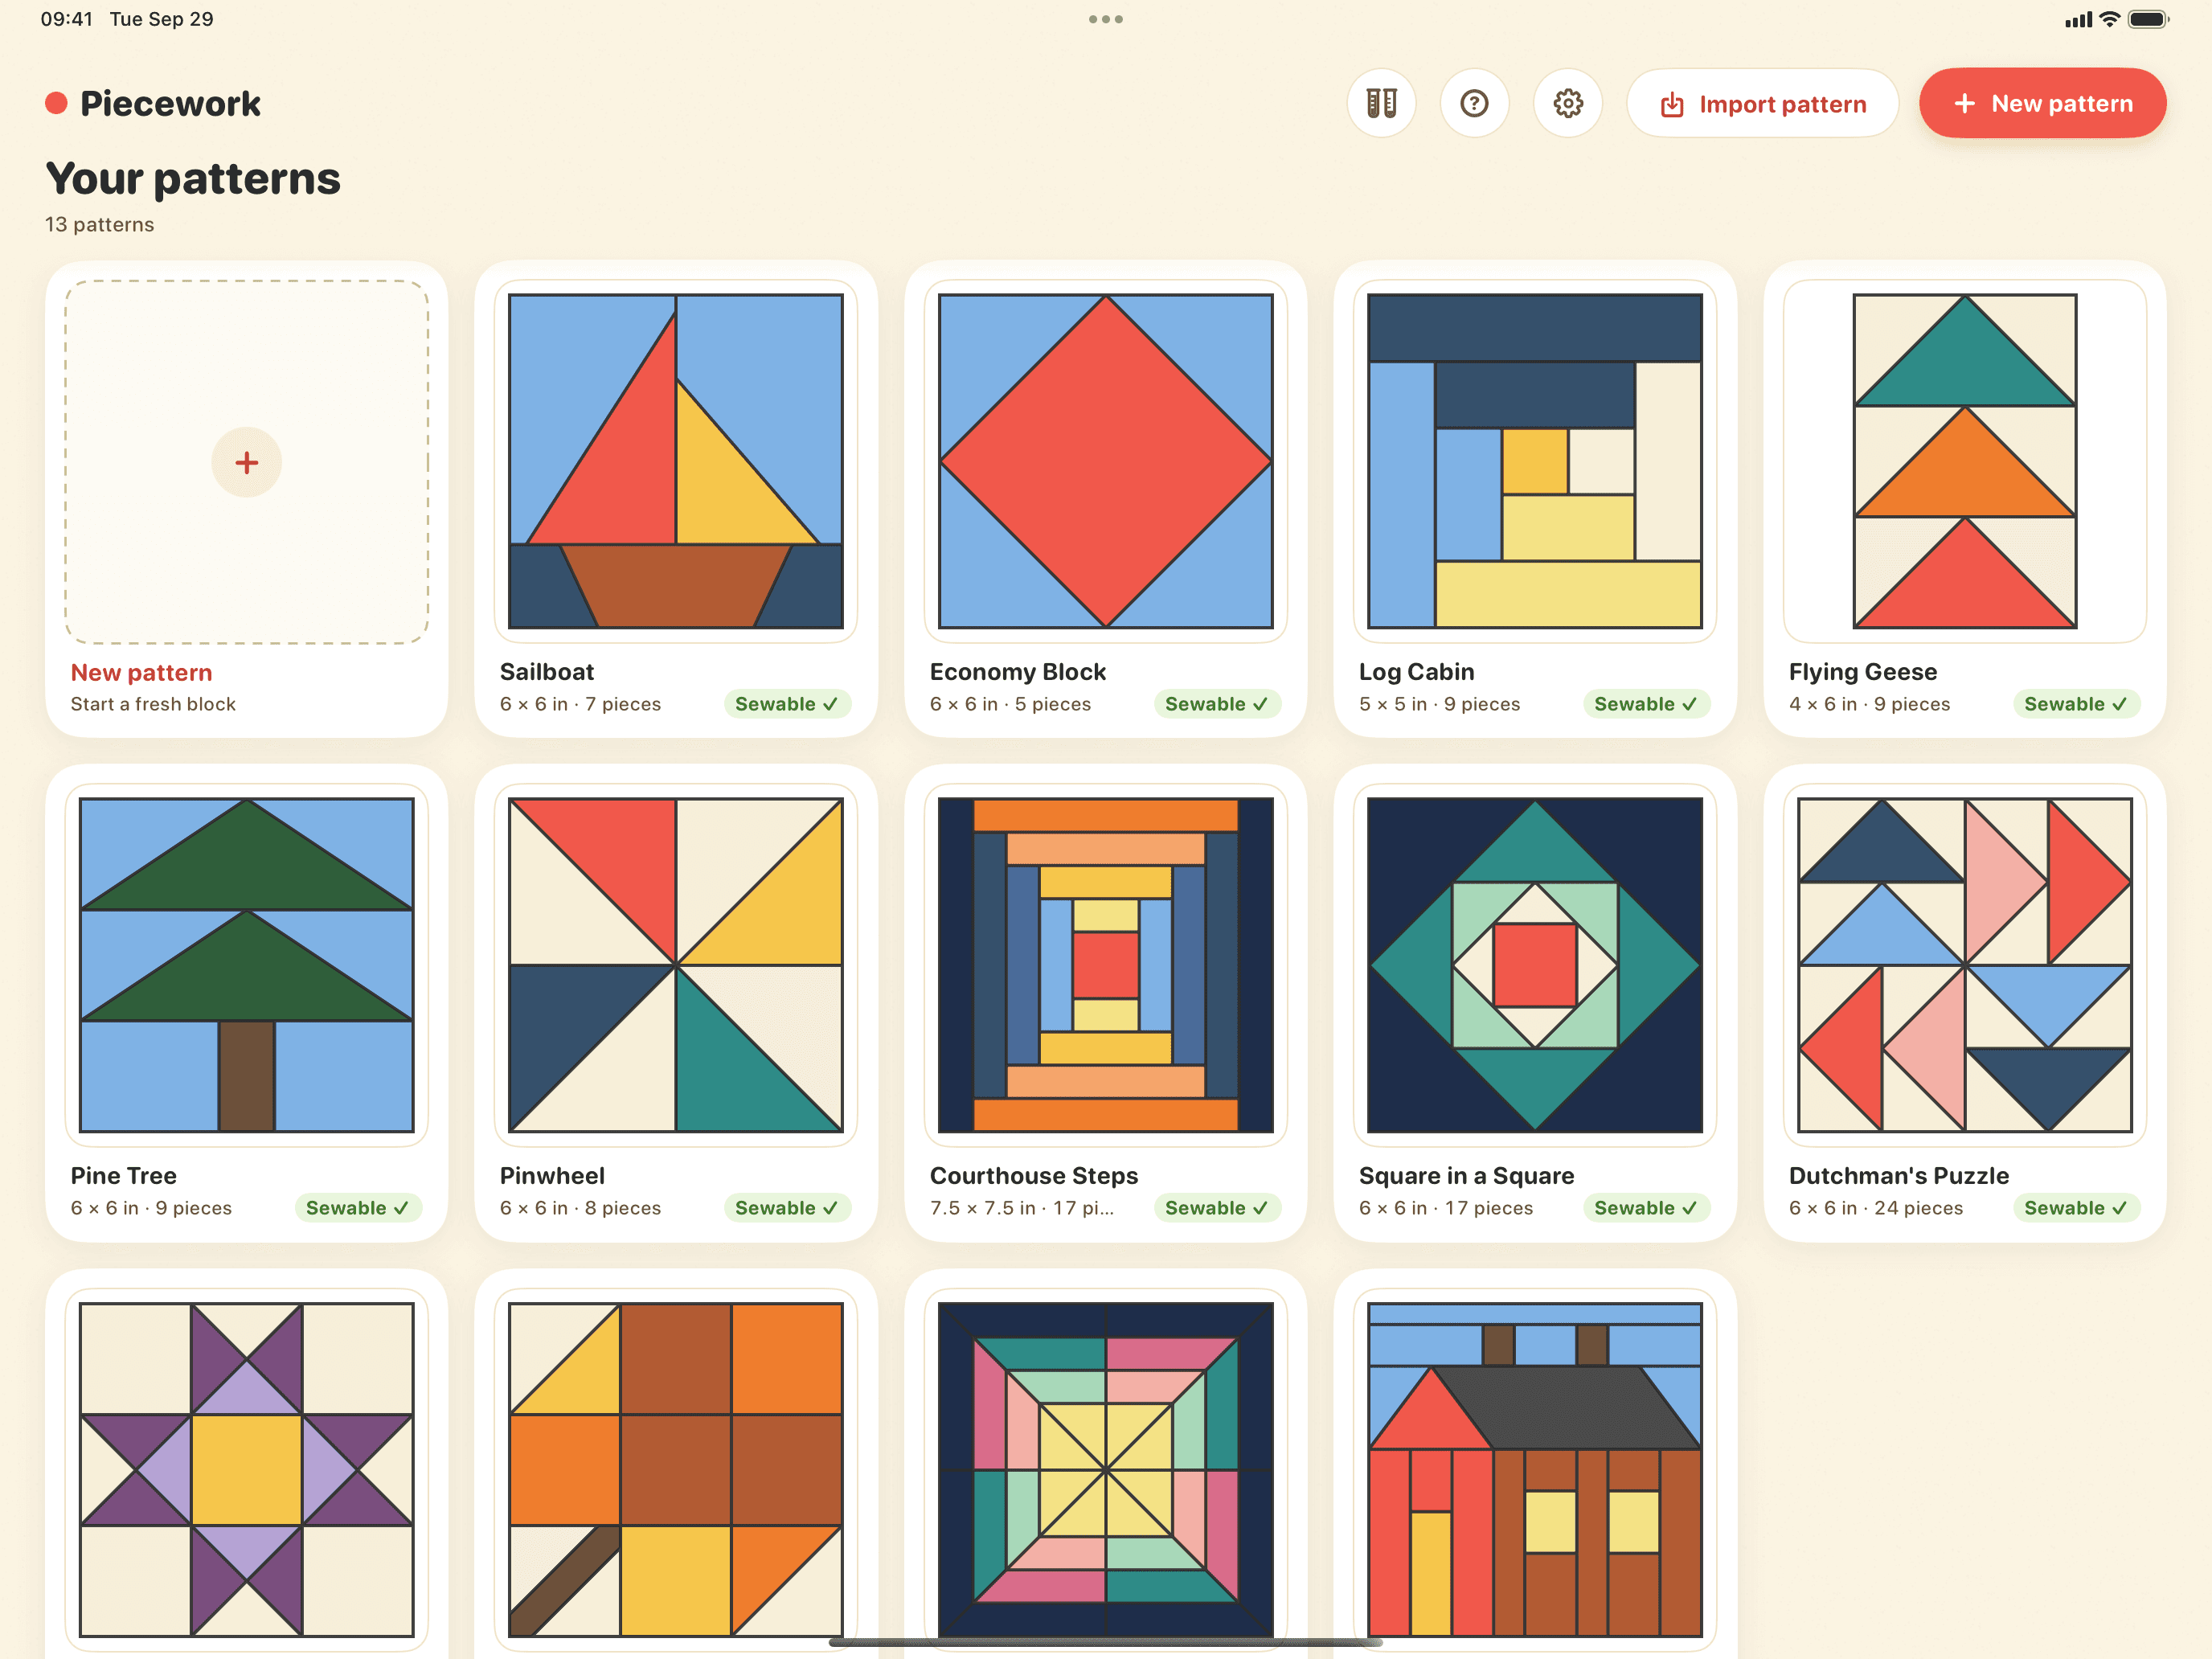The height and width of the screenshot is (1659, 2212).
Task: Click the Sewable badge on Square in a Square
Action: [1646, 1208]
